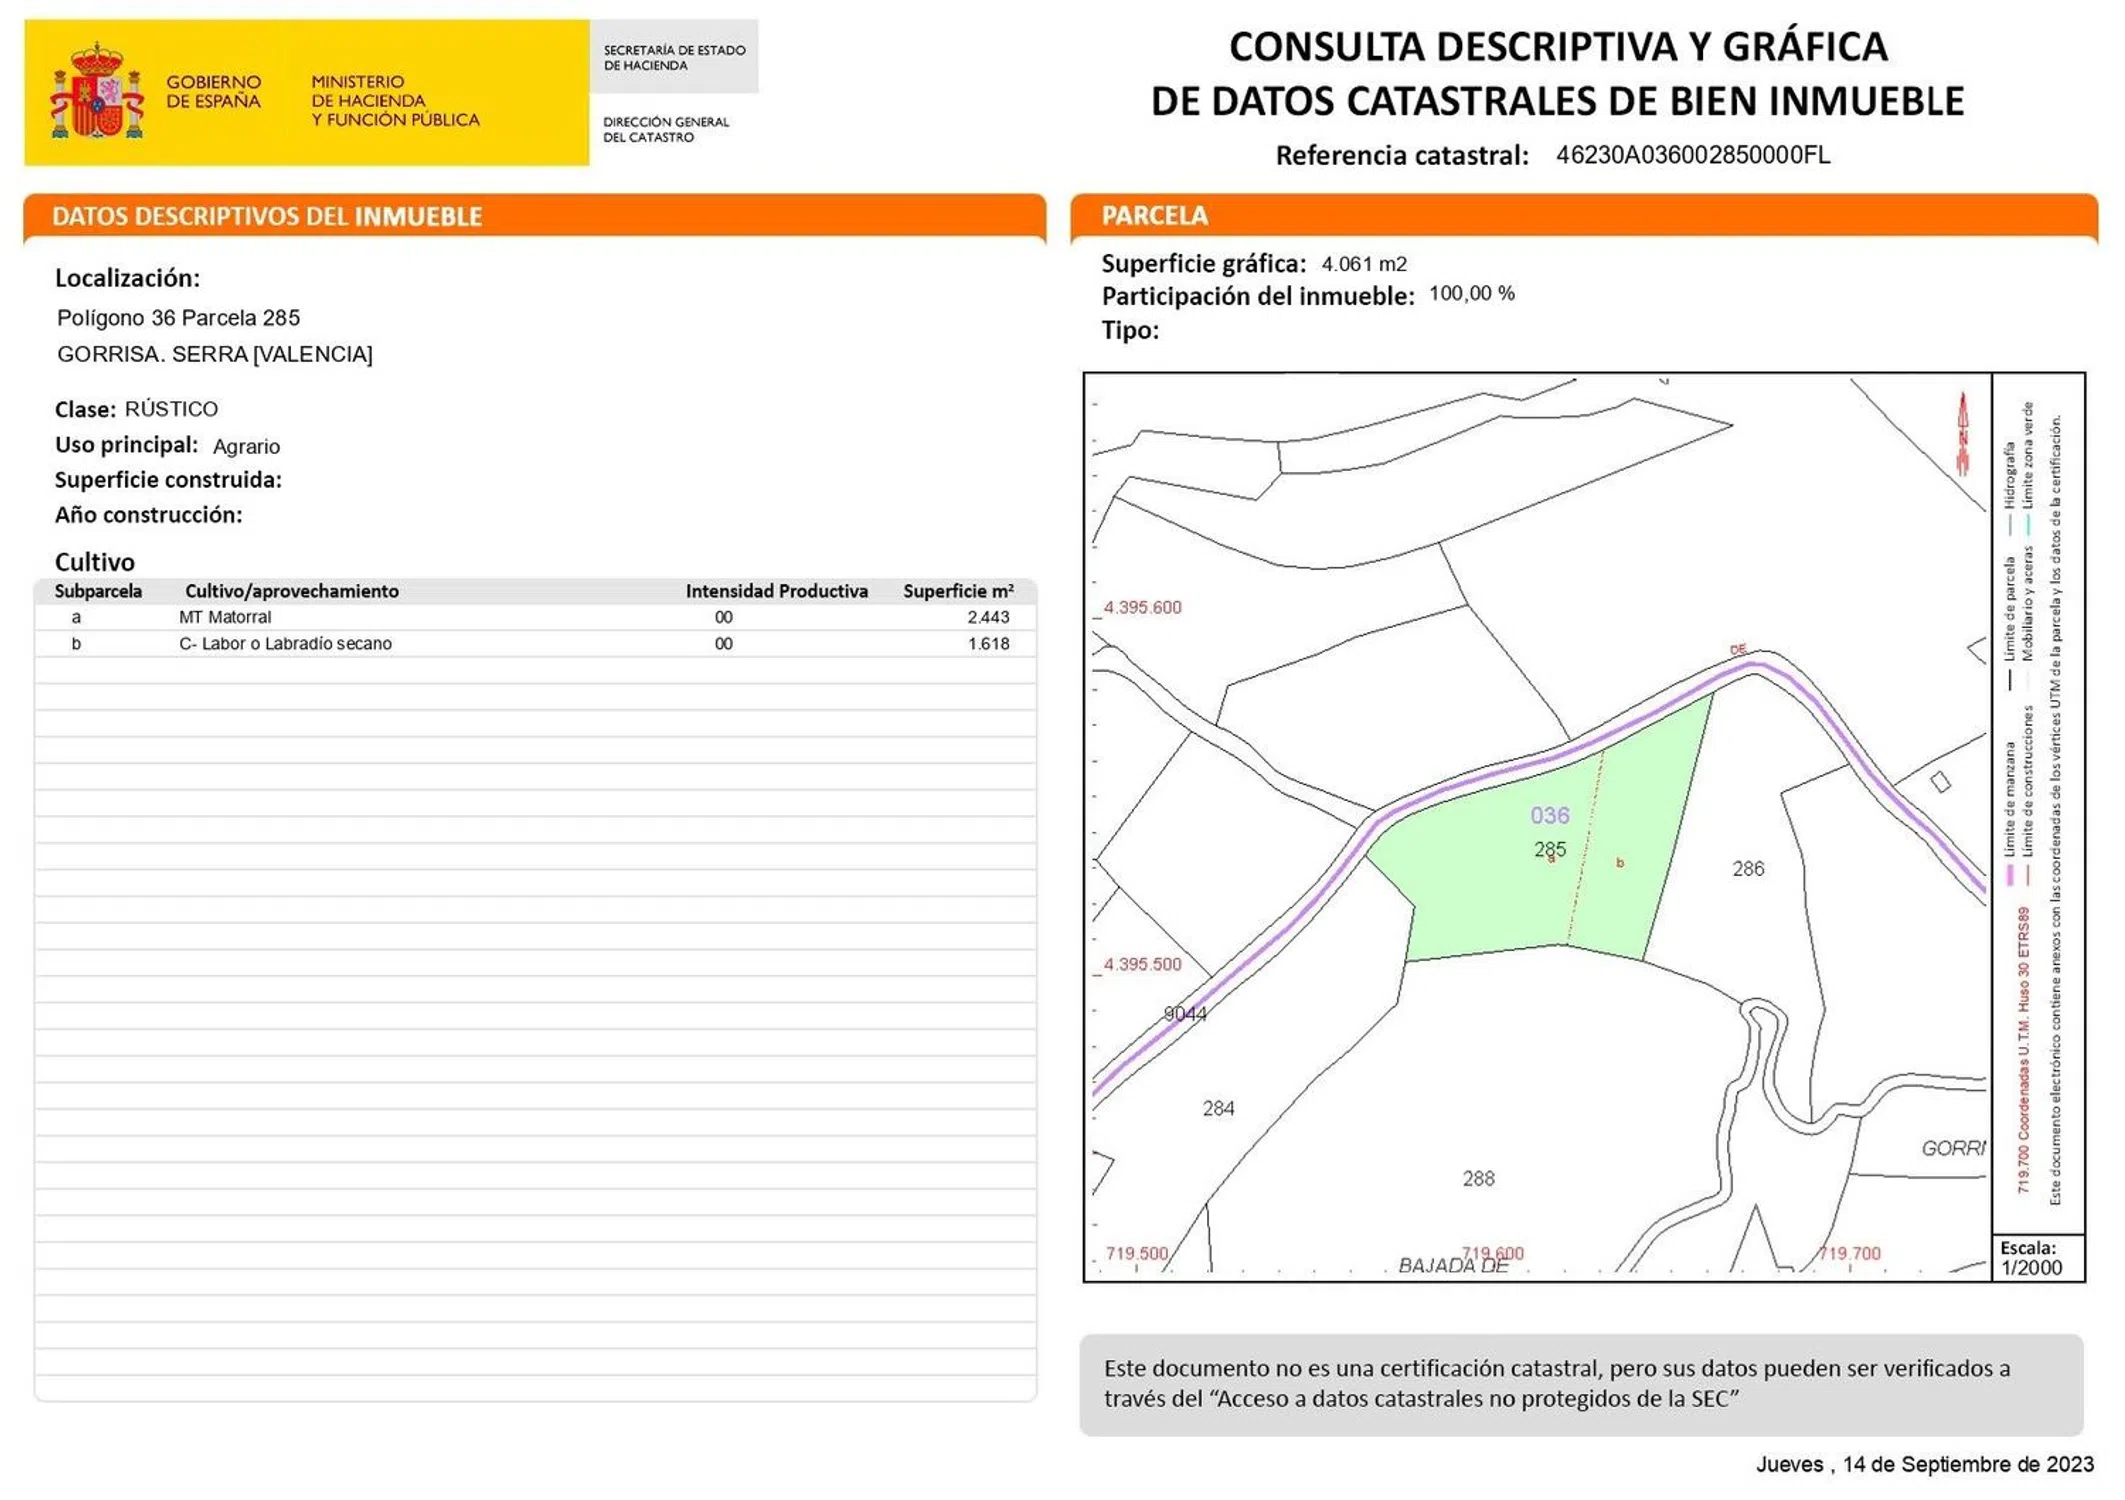The width and height of the screenshot is (2125, 1500).
Task: Click the referencia catastral number
Action: (1692, 155)
